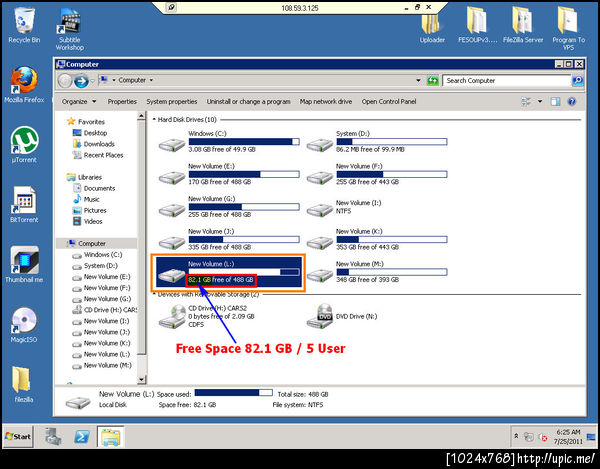Click Open Control Panel
600x469 pixels.
389,101
